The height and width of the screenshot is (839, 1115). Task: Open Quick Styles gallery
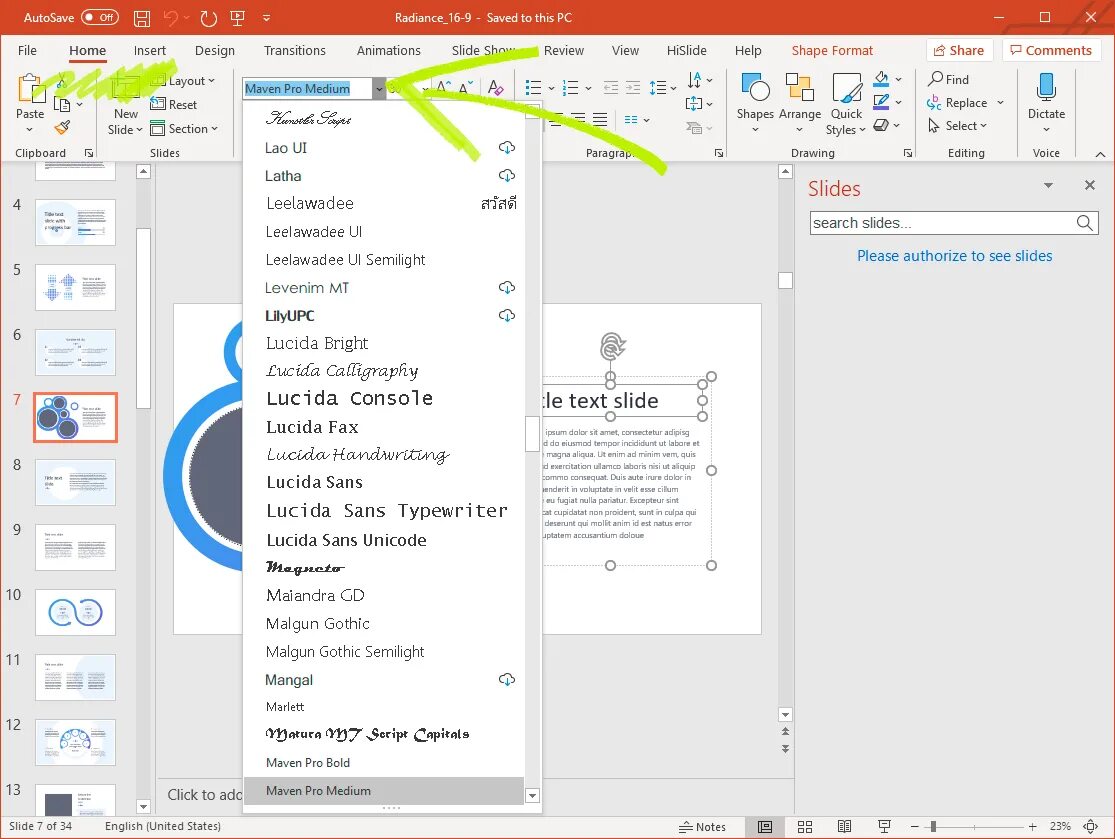[x=846, y=103]
